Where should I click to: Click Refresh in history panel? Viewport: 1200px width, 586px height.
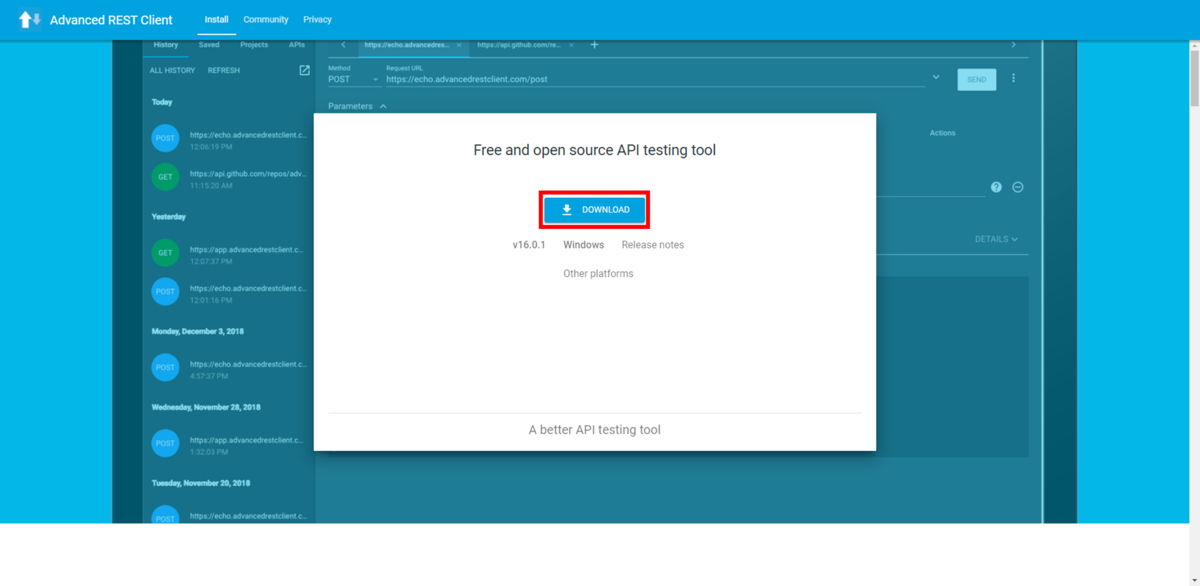point(224,71)
